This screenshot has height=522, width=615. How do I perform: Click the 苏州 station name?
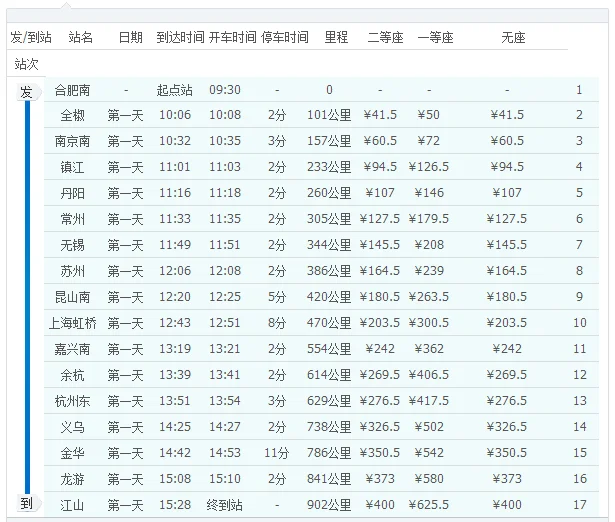tap(72, 271)
